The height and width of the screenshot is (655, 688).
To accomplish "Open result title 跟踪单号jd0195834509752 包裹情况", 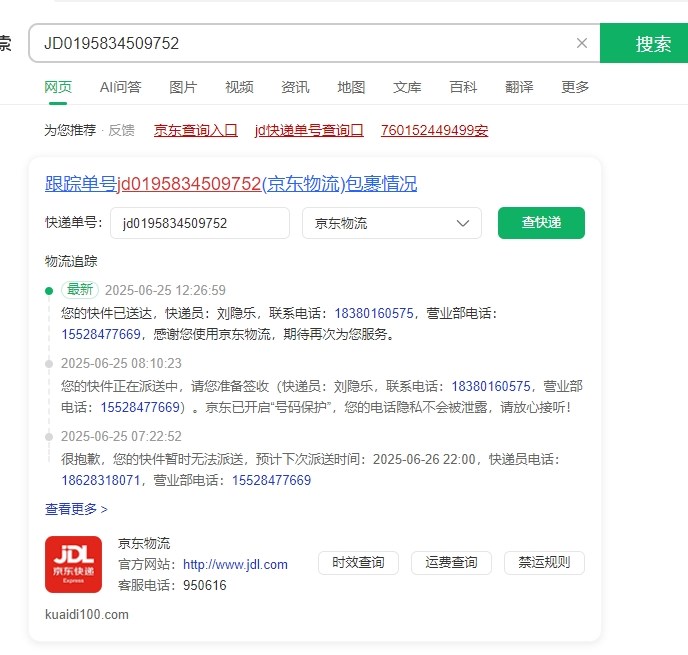I will pos(231,183).
